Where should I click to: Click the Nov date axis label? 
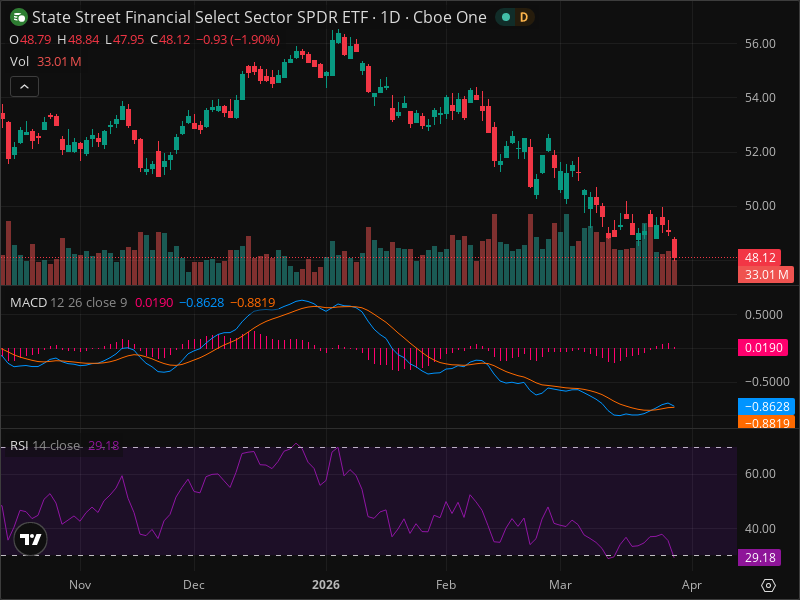[80, 585]
